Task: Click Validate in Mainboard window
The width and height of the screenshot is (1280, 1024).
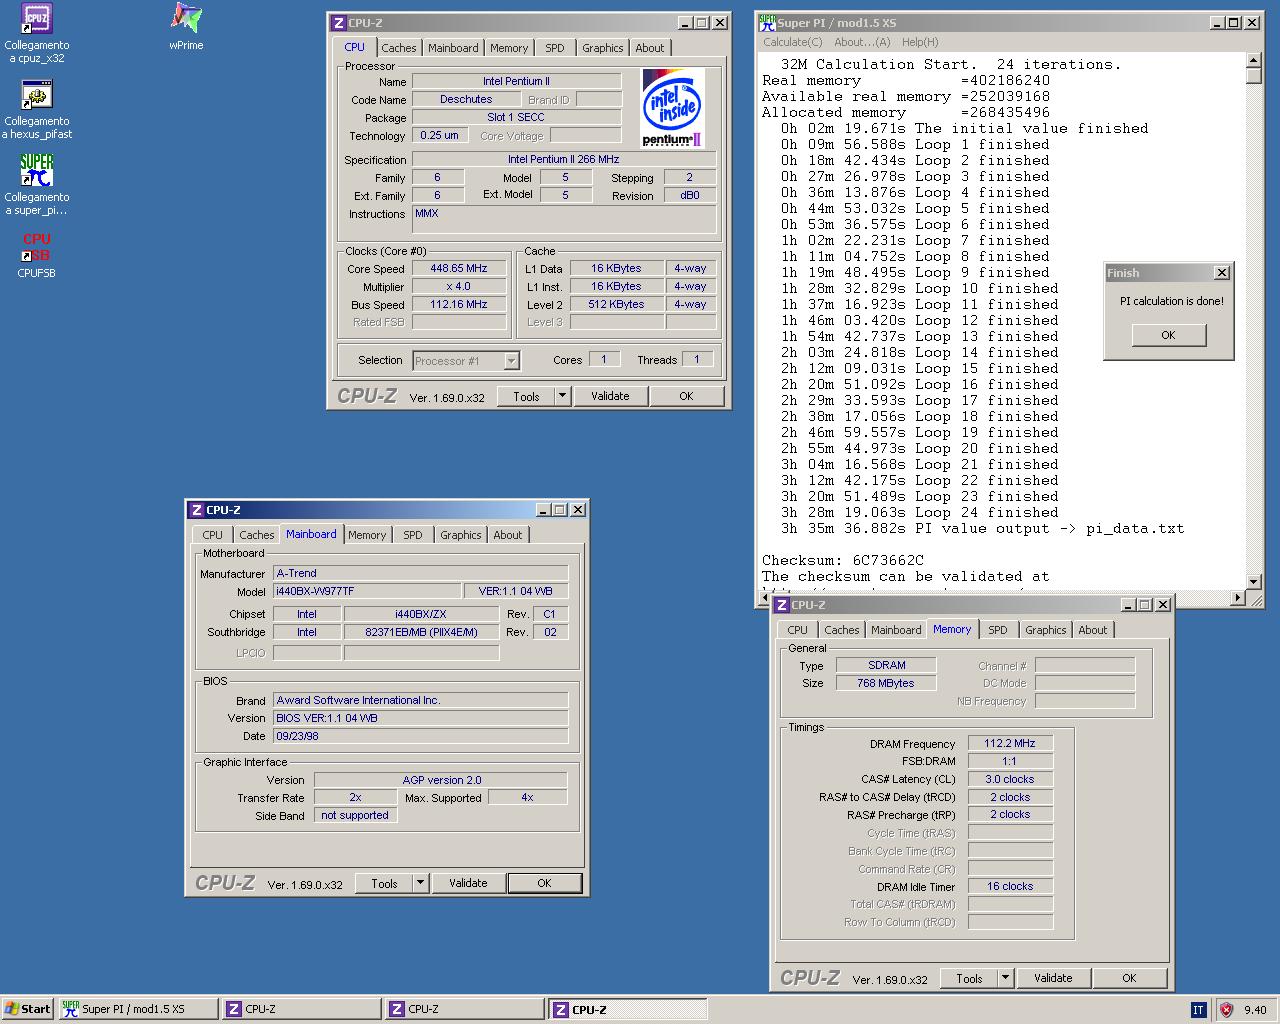Action: tap(468, 883)
